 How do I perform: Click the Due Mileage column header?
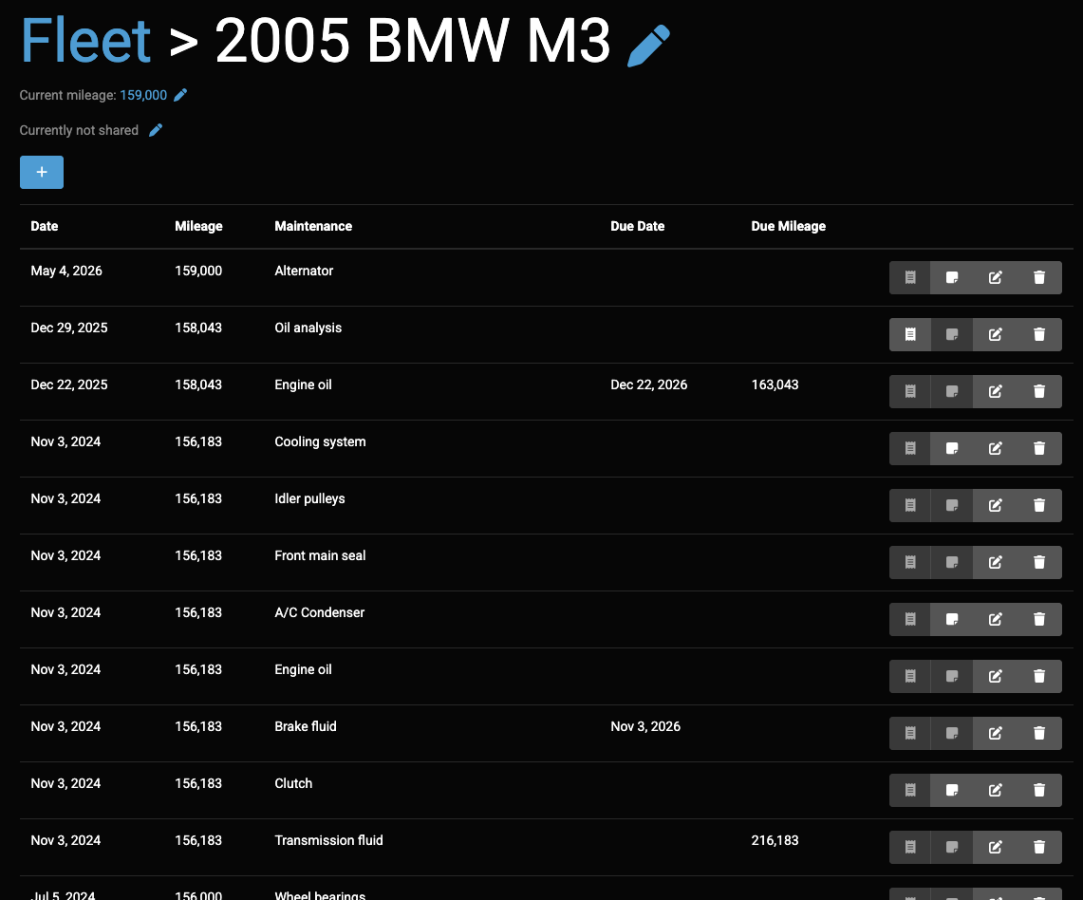click(788, 226)
